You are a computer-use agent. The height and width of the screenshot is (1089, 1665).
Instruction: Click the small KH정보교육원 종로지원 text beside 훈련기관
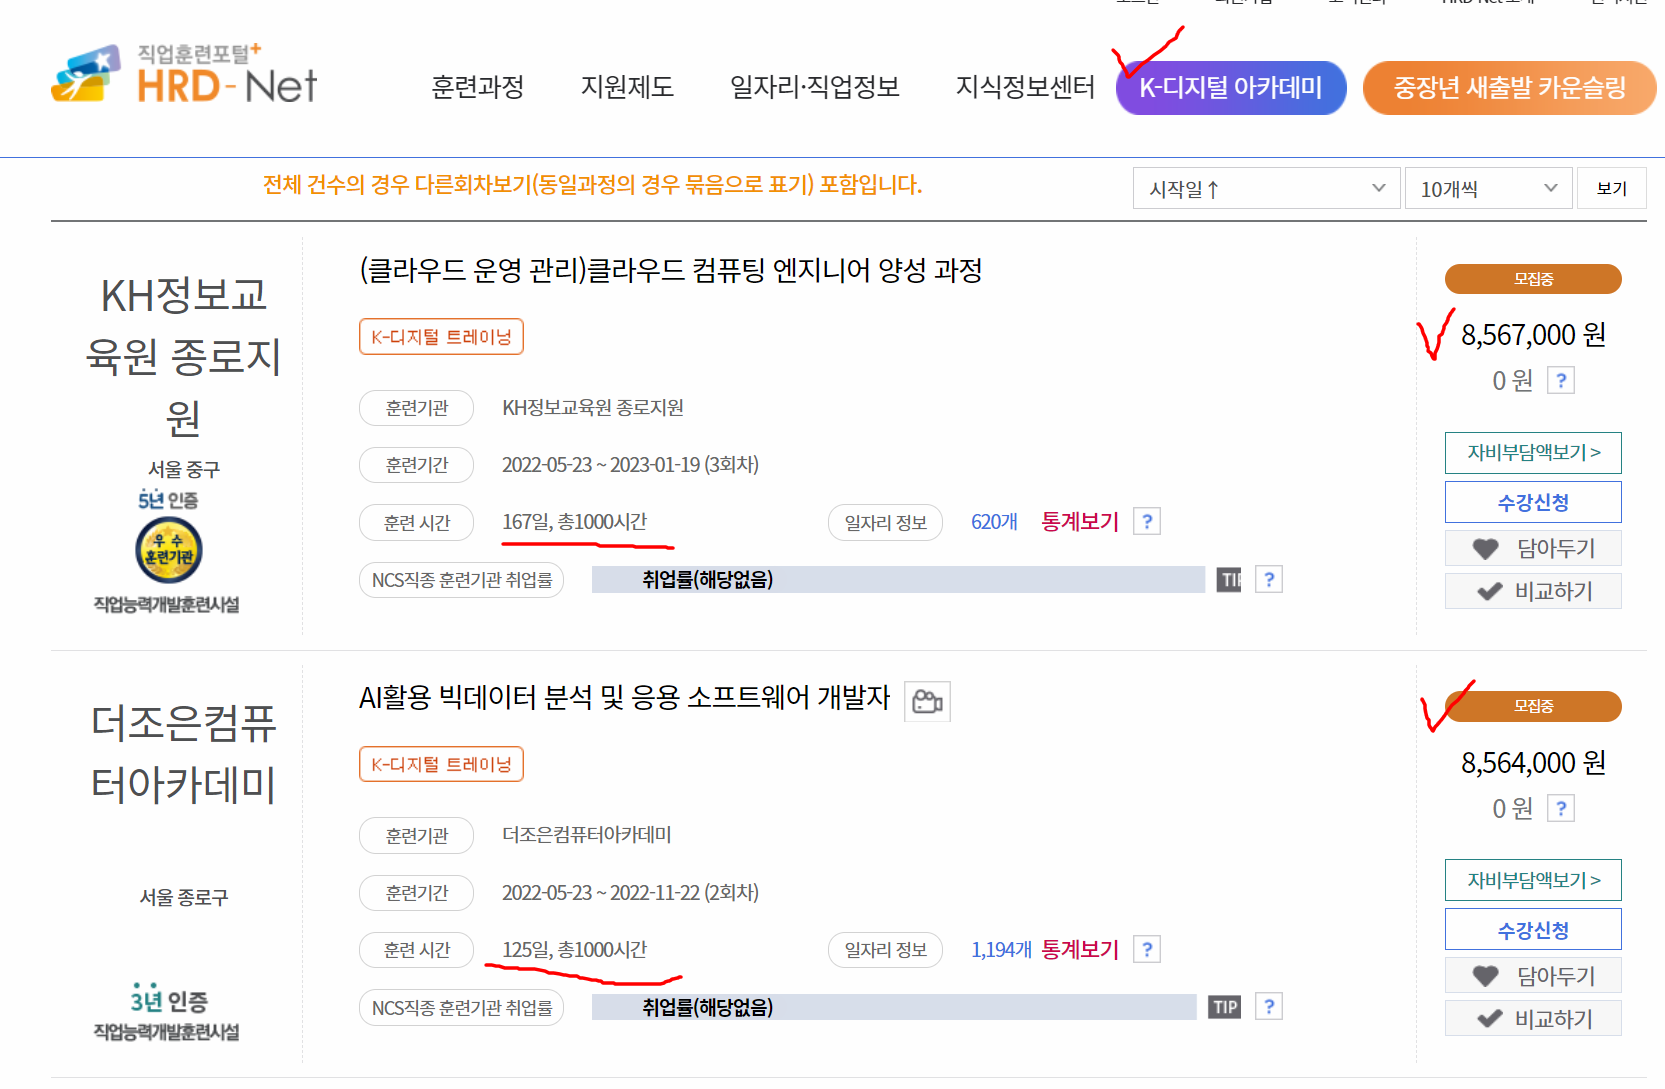pos(593,408)
